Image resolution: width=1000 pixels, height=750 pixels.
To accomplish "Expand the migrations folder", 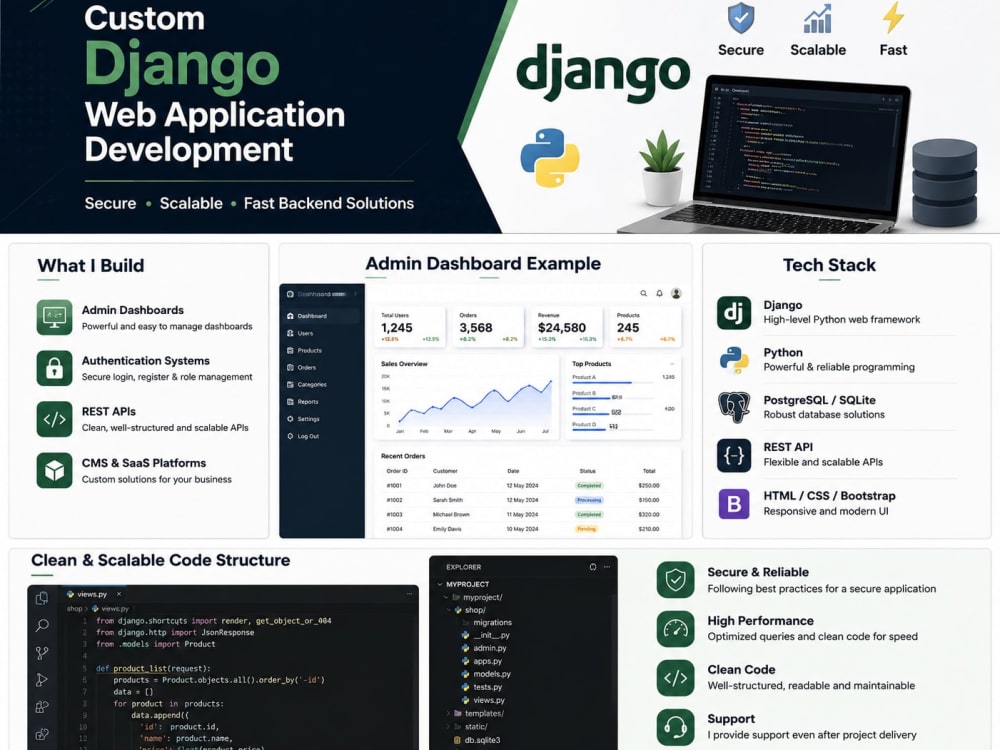I will (487, 622).
